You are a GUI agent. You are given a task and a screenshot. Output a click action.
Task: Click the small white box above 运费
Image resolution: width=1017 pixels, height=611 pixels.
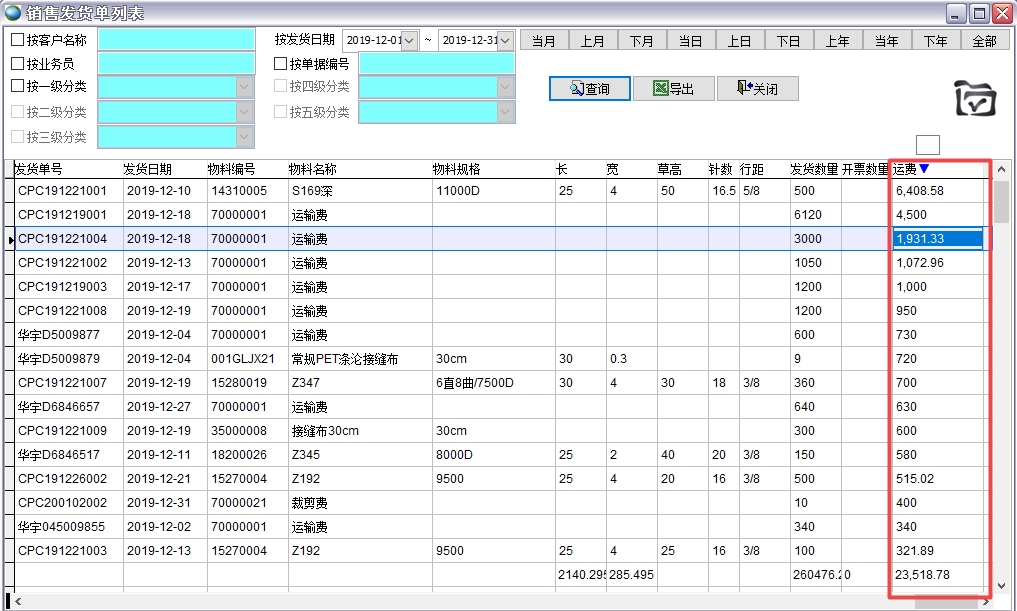coord(927,145)
